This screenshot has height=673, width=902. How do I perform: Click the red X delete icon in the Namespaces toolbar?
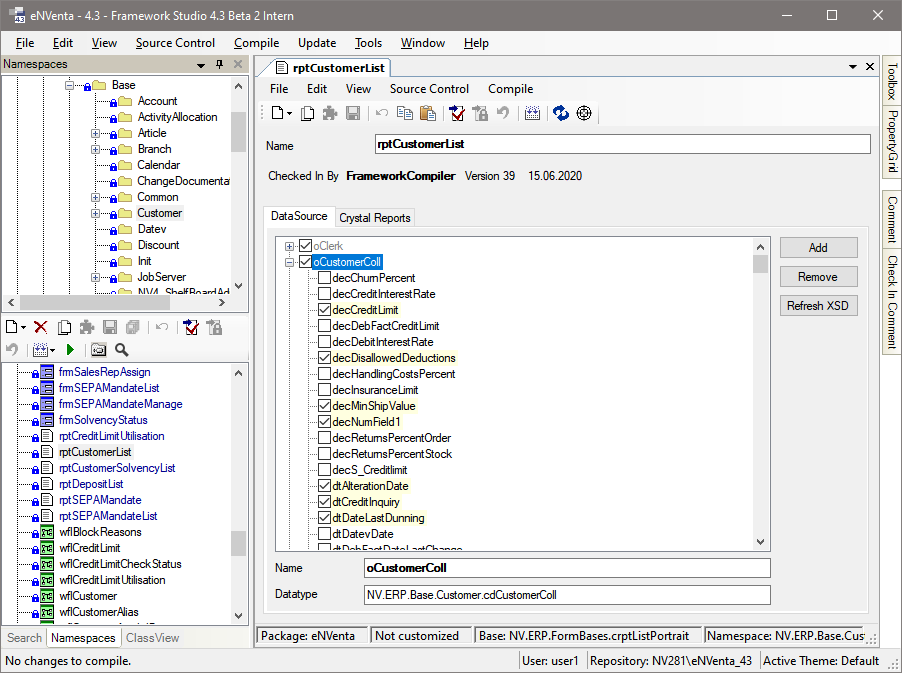41,328
